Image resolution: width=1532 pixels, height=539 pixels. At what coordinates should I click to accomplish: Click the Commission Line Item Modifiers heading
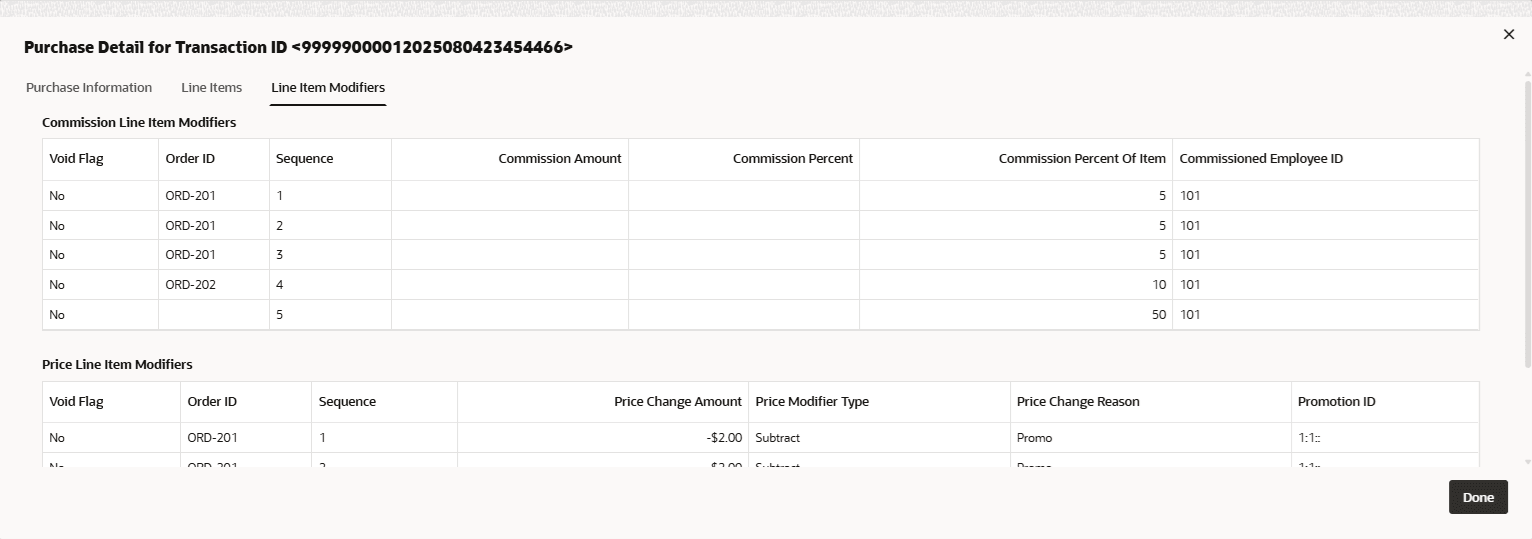click(139, 122)
